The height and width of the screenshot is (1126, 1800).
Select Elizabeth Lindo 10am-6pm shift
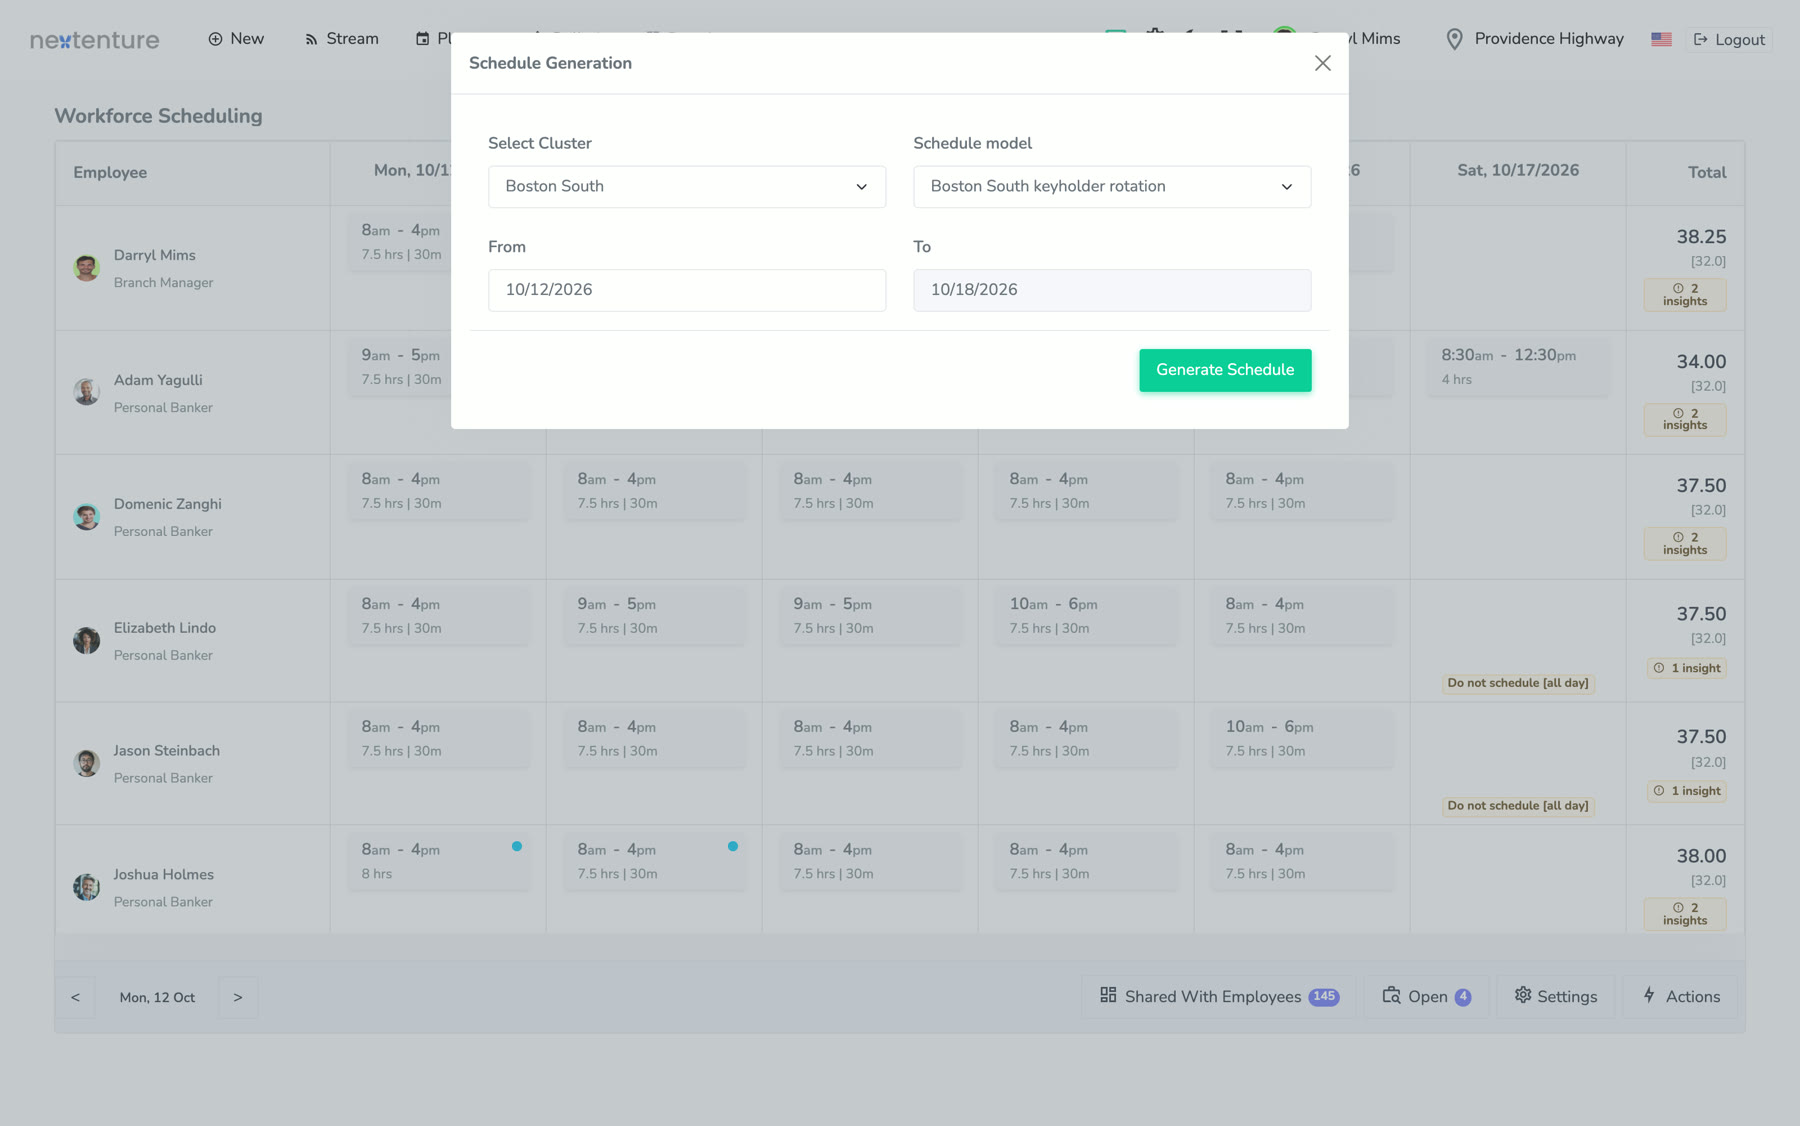tap(1086, 616)
